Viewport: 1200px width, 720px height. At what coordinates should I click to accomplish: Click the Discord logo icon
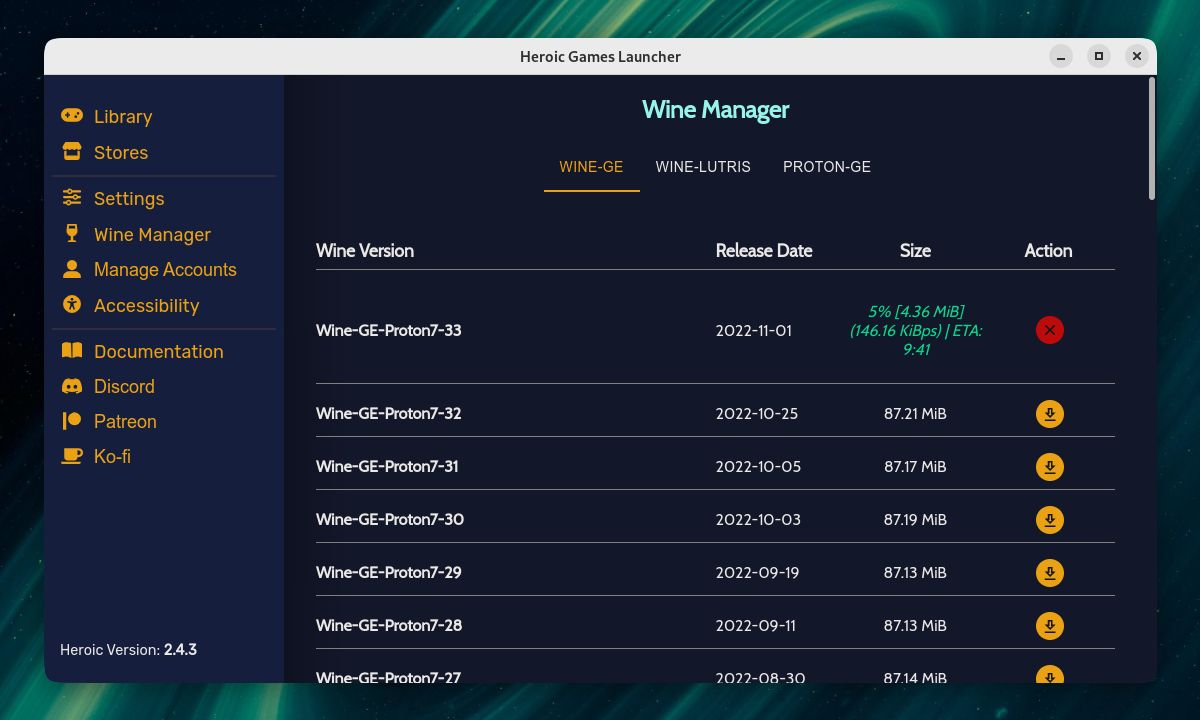tap(72, 386)
